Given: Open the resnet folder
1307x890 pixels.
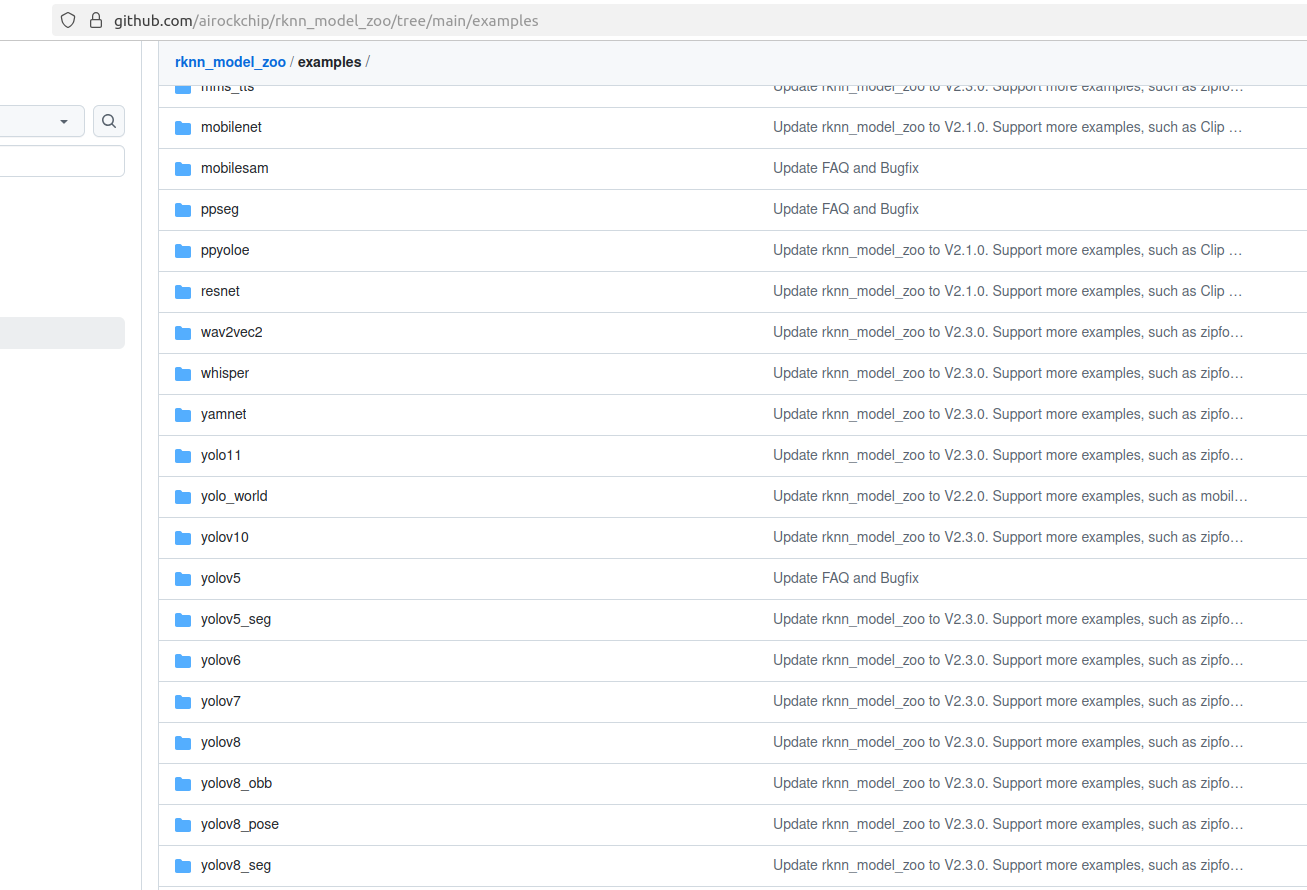Looking at the screenshot, I should click(220, 291).
